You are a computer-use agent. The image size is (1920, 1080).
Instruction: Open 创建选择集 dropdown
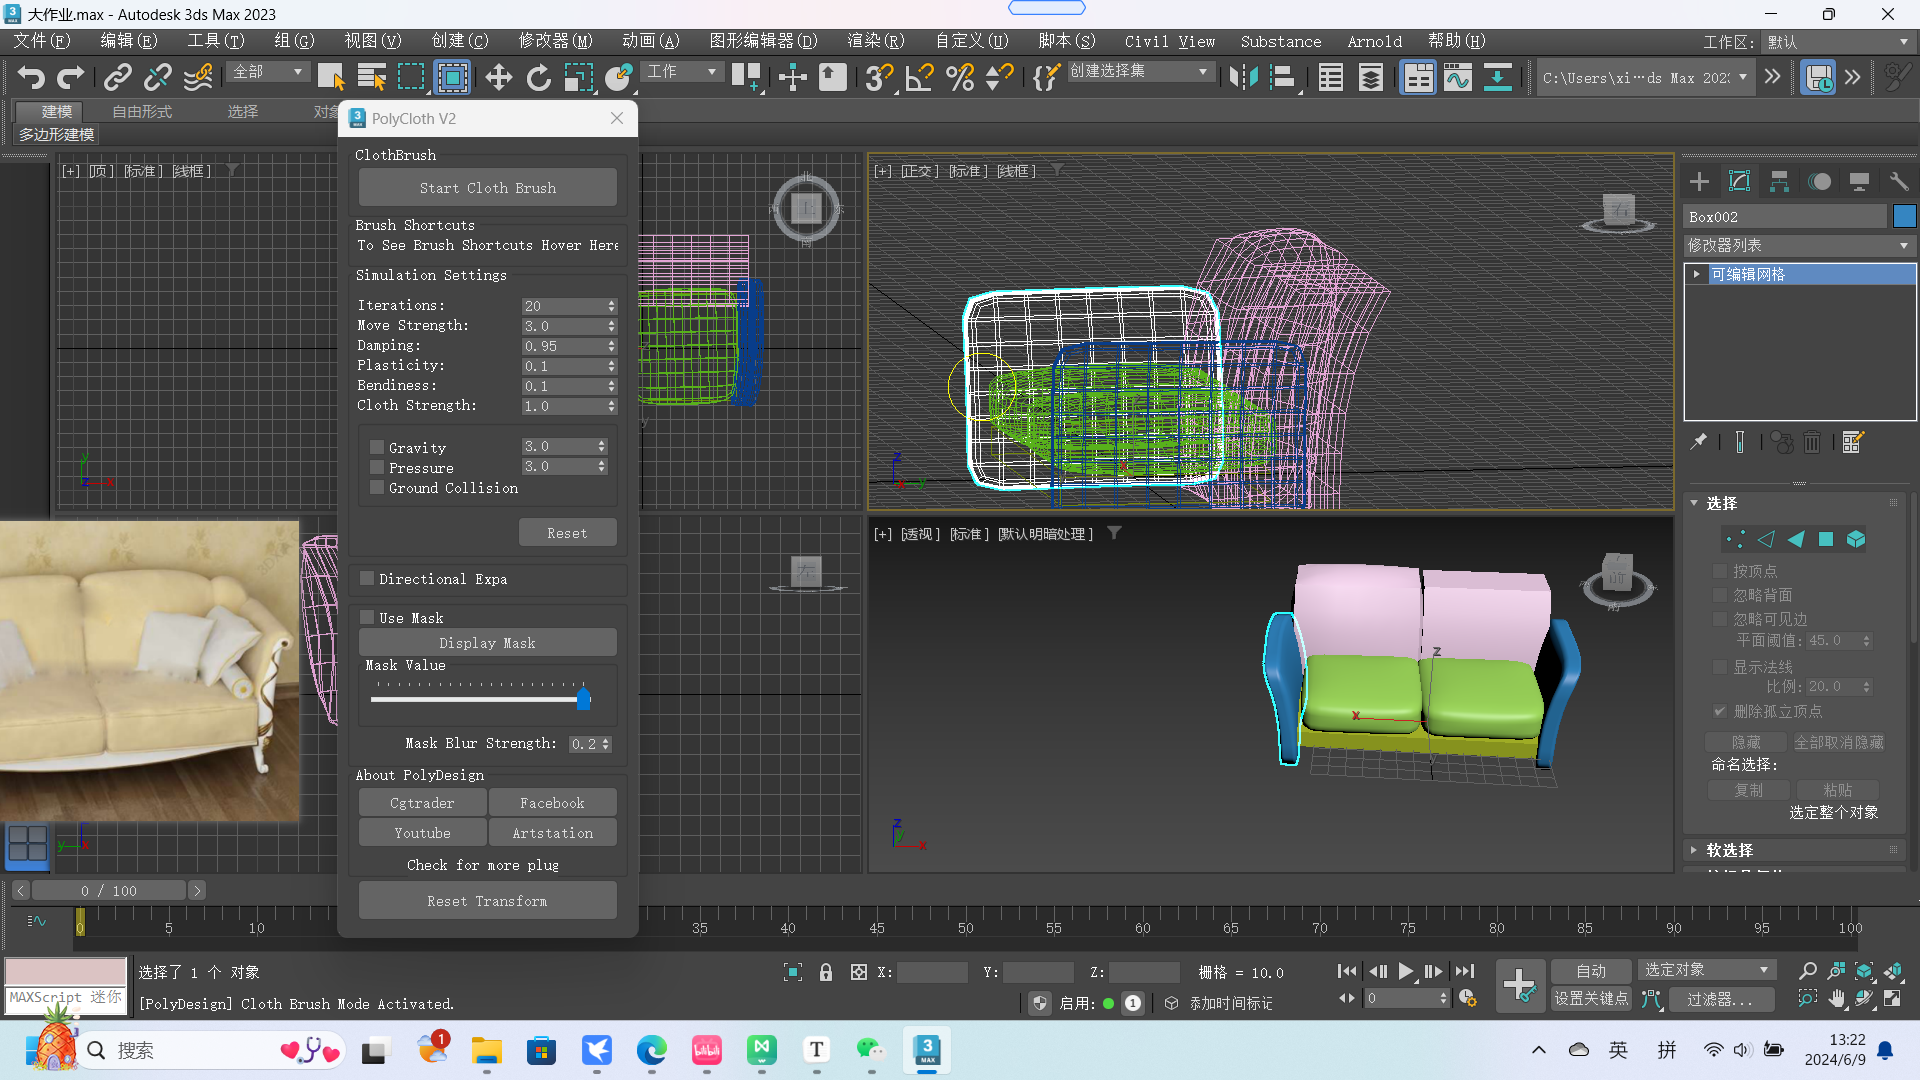click(1139, 72)
